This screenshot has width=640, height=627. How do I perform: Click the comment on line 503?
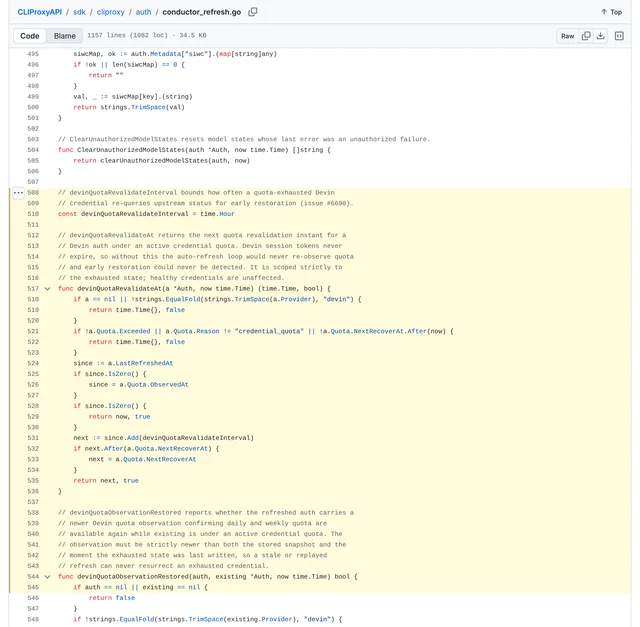click(x=244, y=139)
